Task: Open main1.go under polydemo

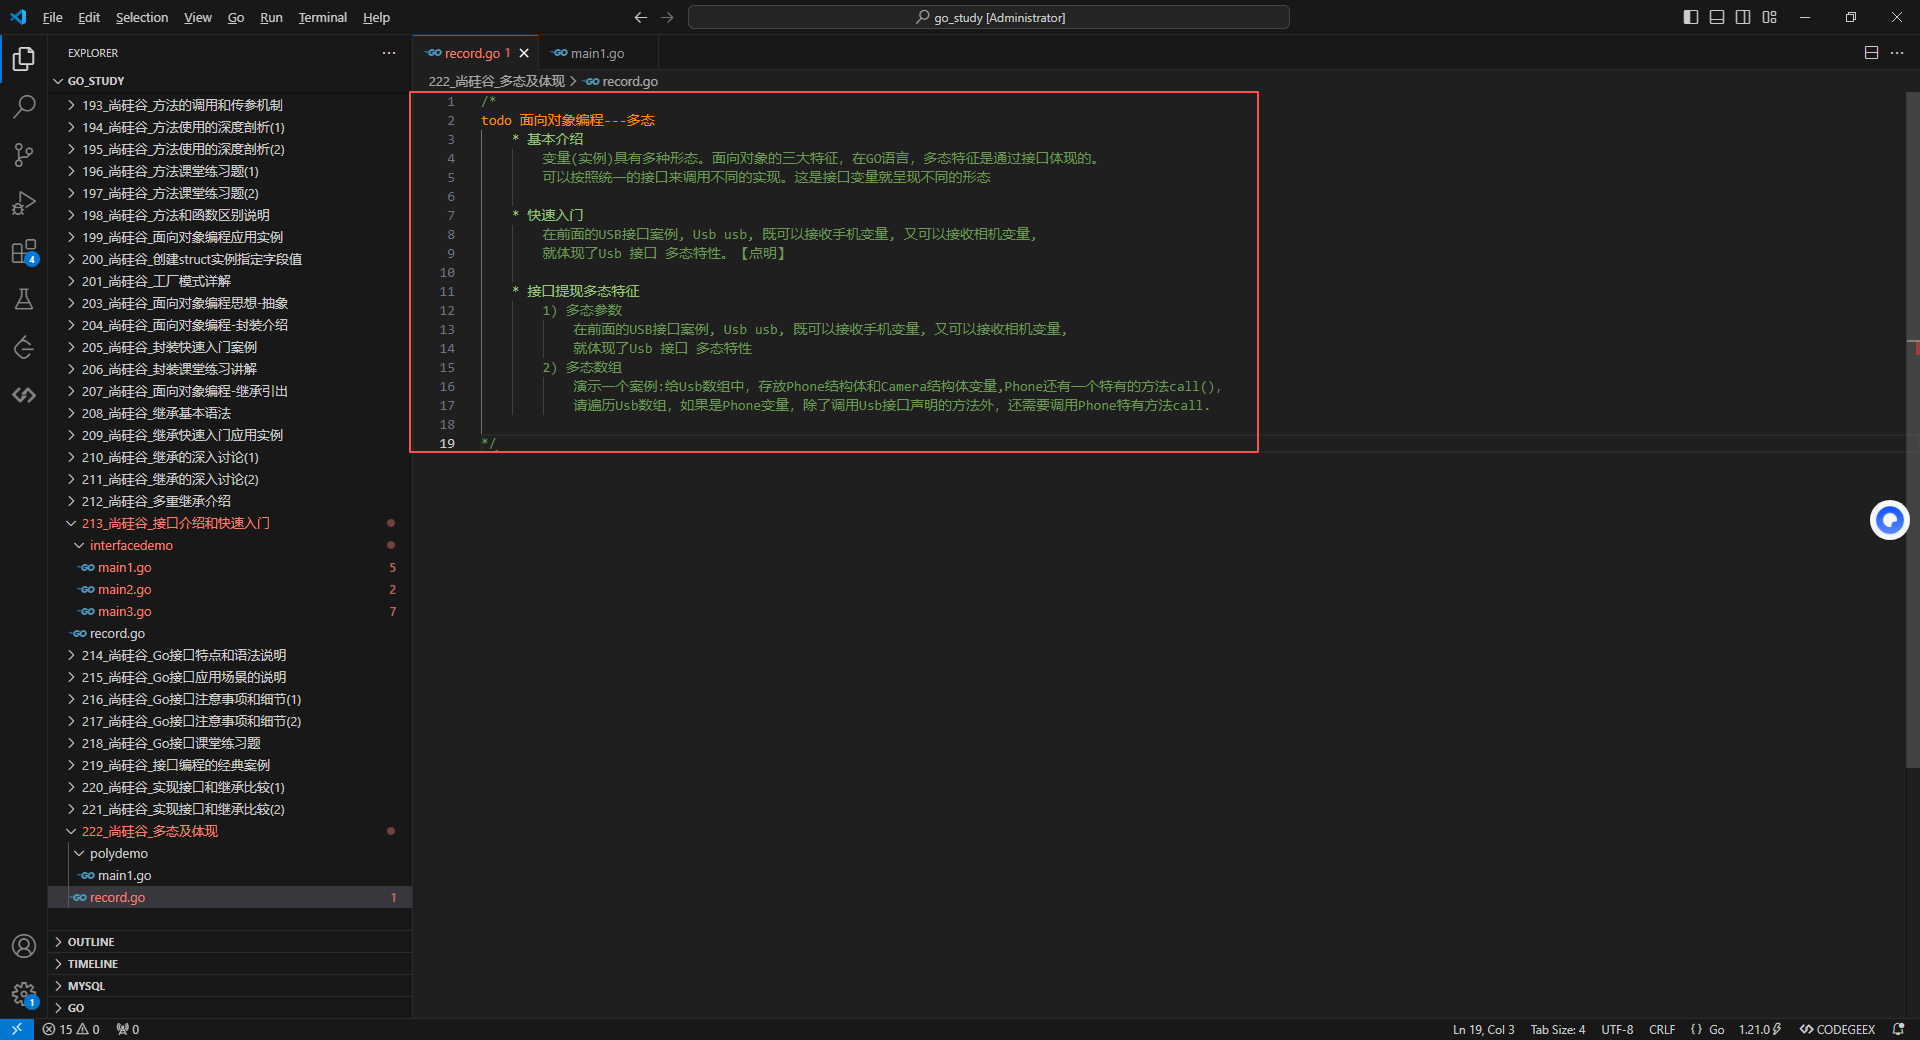Action: click(x=230, y=875)
